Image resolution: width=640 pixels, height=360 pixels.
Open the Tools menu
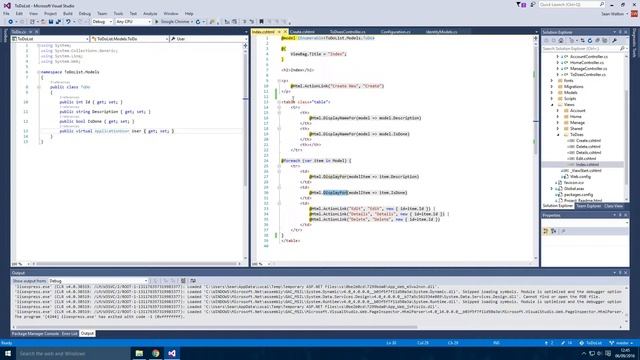[118, 13]
